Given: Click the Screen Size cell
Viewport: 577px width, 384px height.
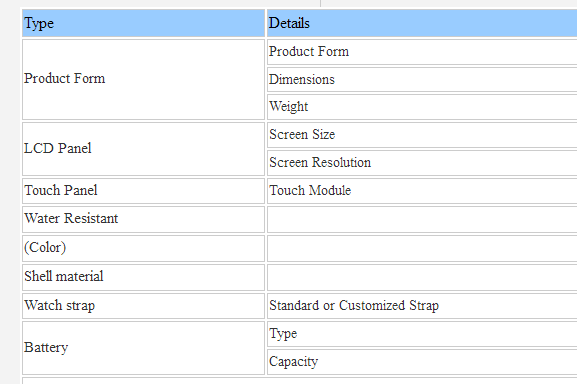Looking at the screenshot, I should 422,135.
